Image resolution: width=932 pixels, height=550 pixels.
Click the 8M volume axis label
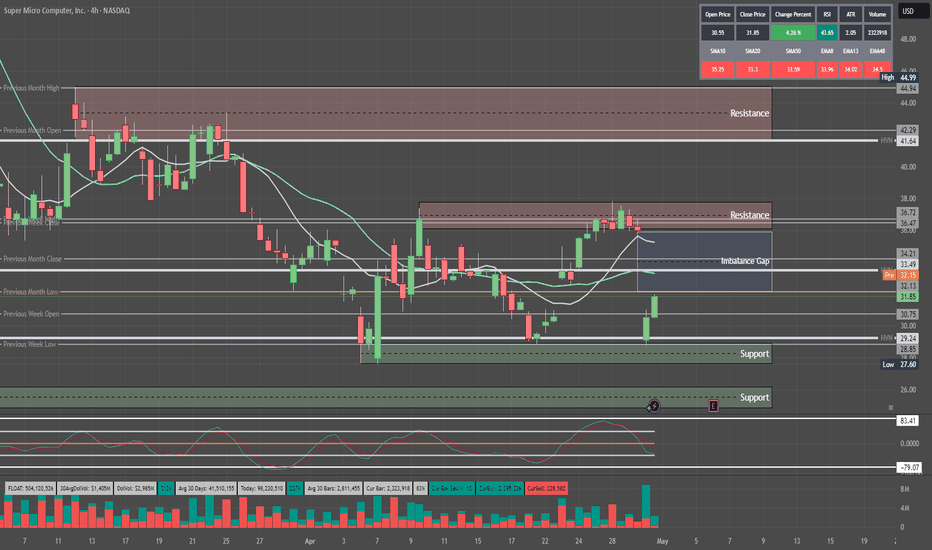click(904, 489)
